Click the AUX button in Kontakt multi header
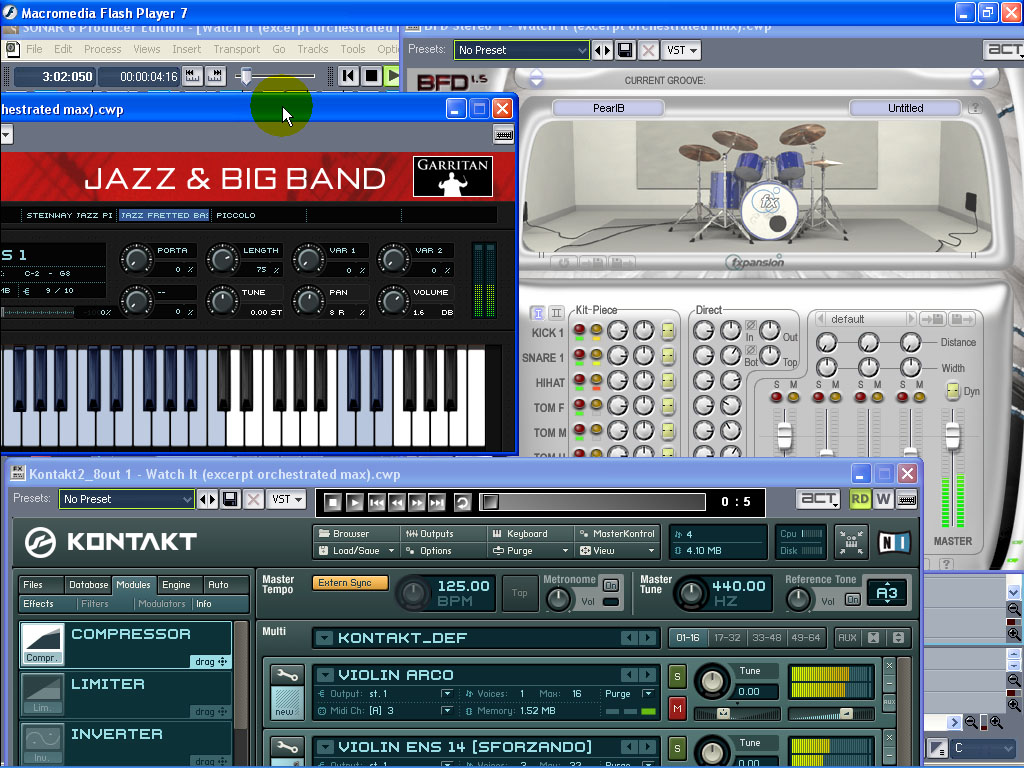 coord(847,637)
